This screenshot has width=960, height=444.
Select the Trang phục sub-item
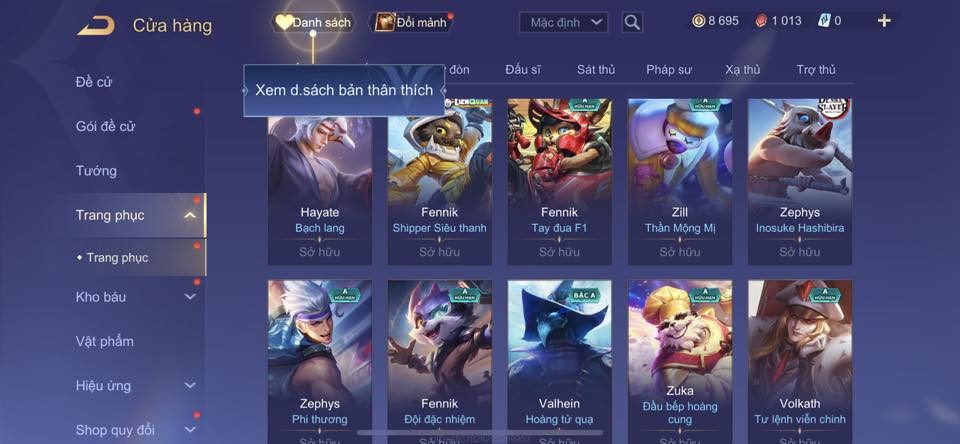coord(116,258)
